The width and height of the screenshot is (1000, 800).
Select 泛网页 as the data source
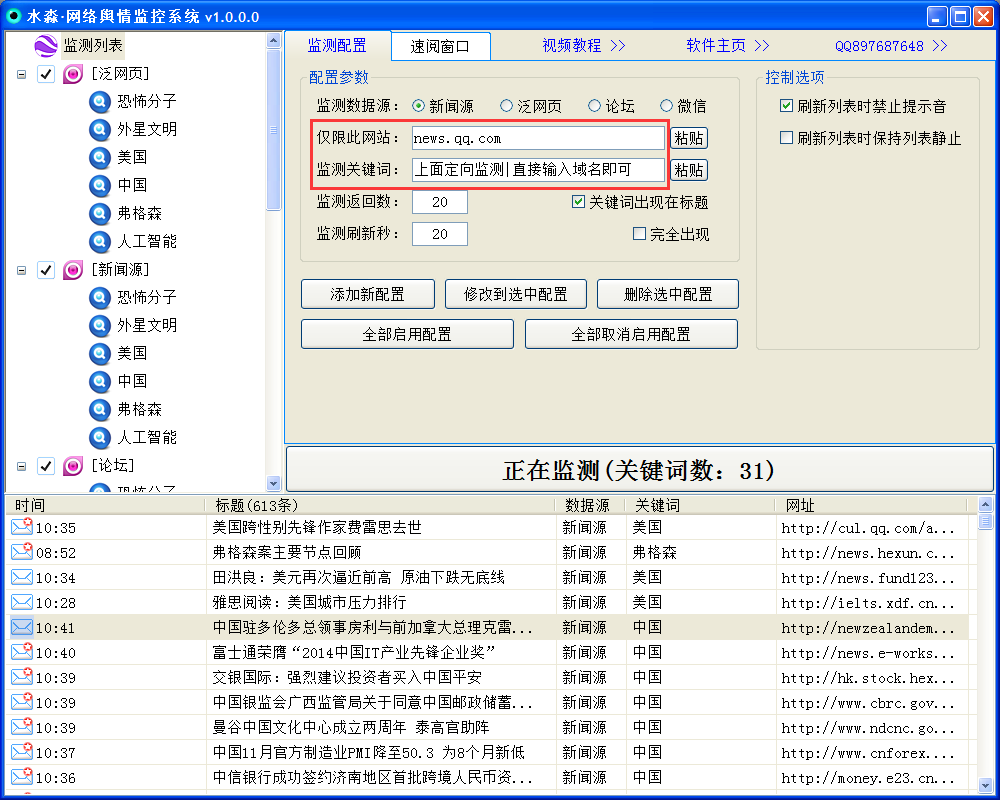pyautogui.click(x=506, y=106)
